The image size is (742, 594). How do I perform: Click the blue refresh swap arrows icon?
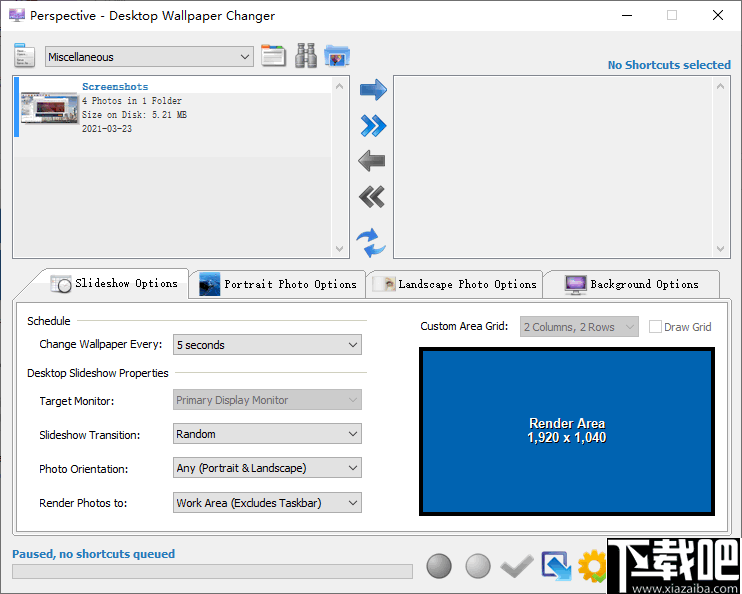[371, 243]
